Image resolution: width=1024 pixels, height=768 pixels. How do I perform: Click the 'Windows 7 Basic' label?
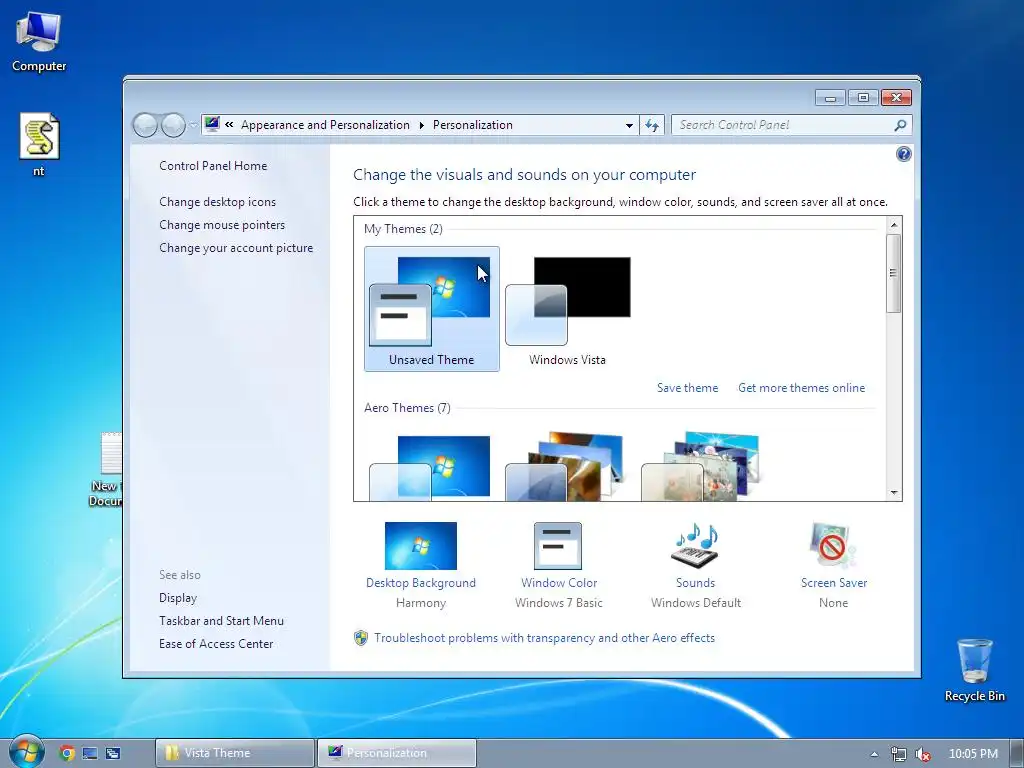(x=558, y=603)
